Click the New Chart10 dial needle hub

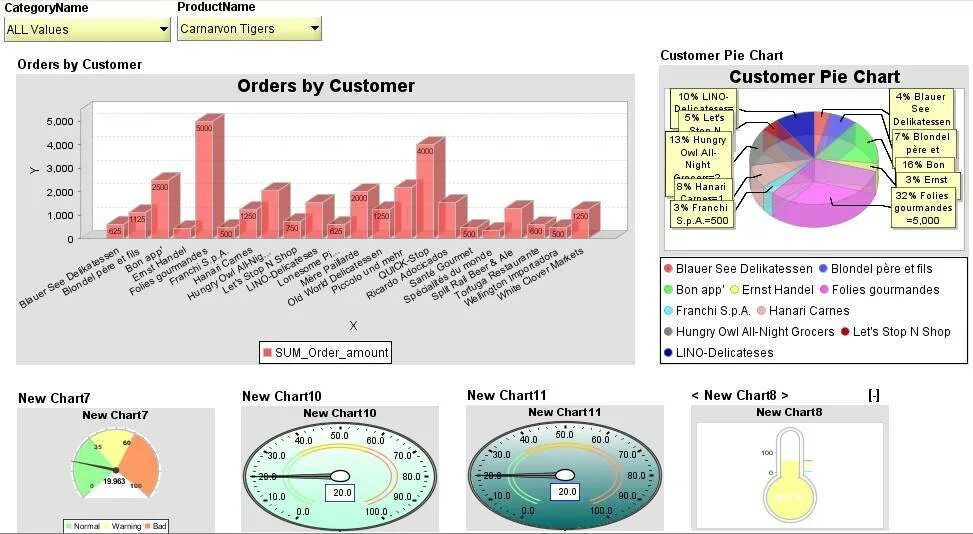pyautogui.click(x=340, y=476)
